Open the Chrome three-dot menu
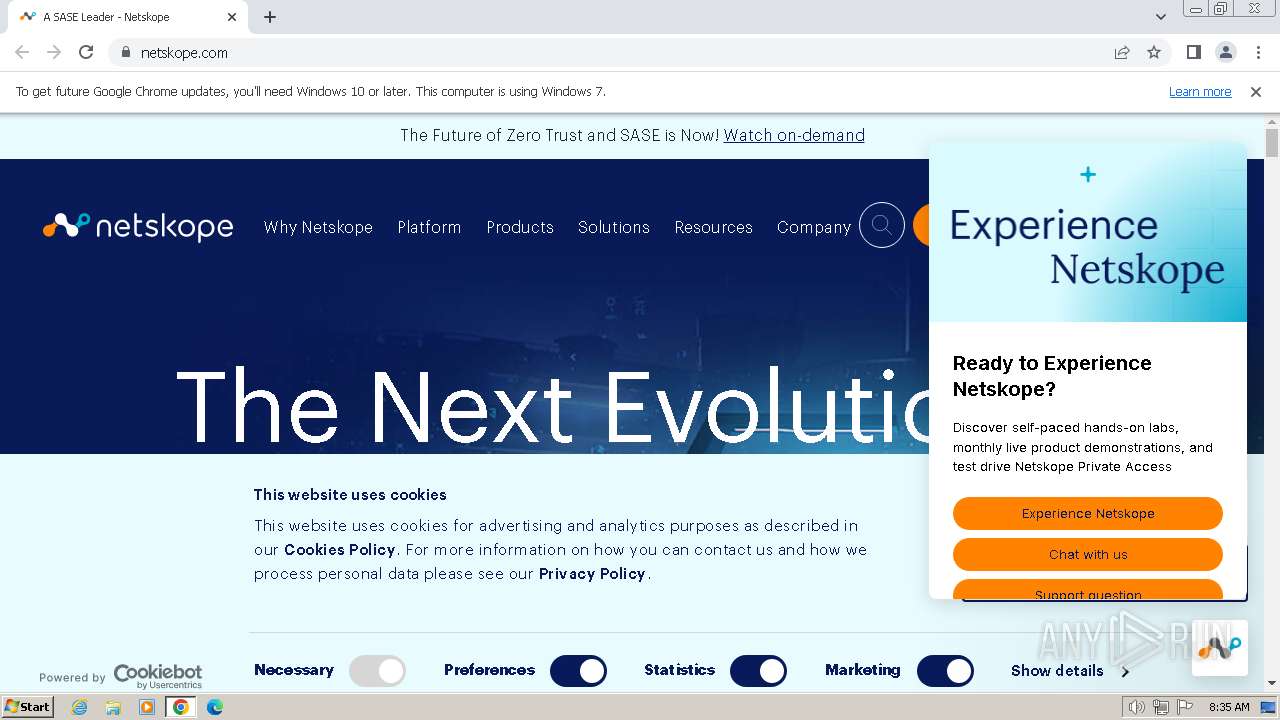Viewport: 1280px width, 720px height. tap(1258, 52)
